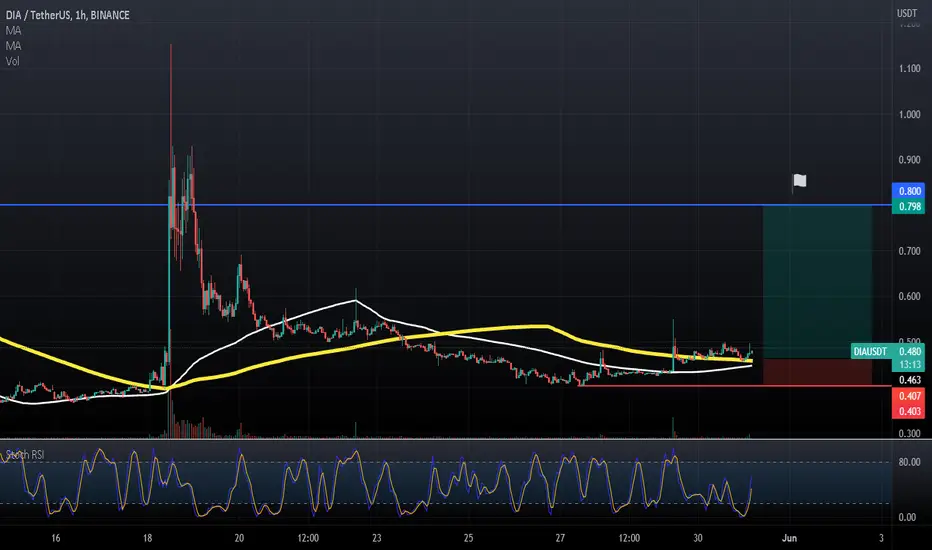This screenshot has height=550, width=932.
Task: Select the red horizontal support line
Action: 734,386
